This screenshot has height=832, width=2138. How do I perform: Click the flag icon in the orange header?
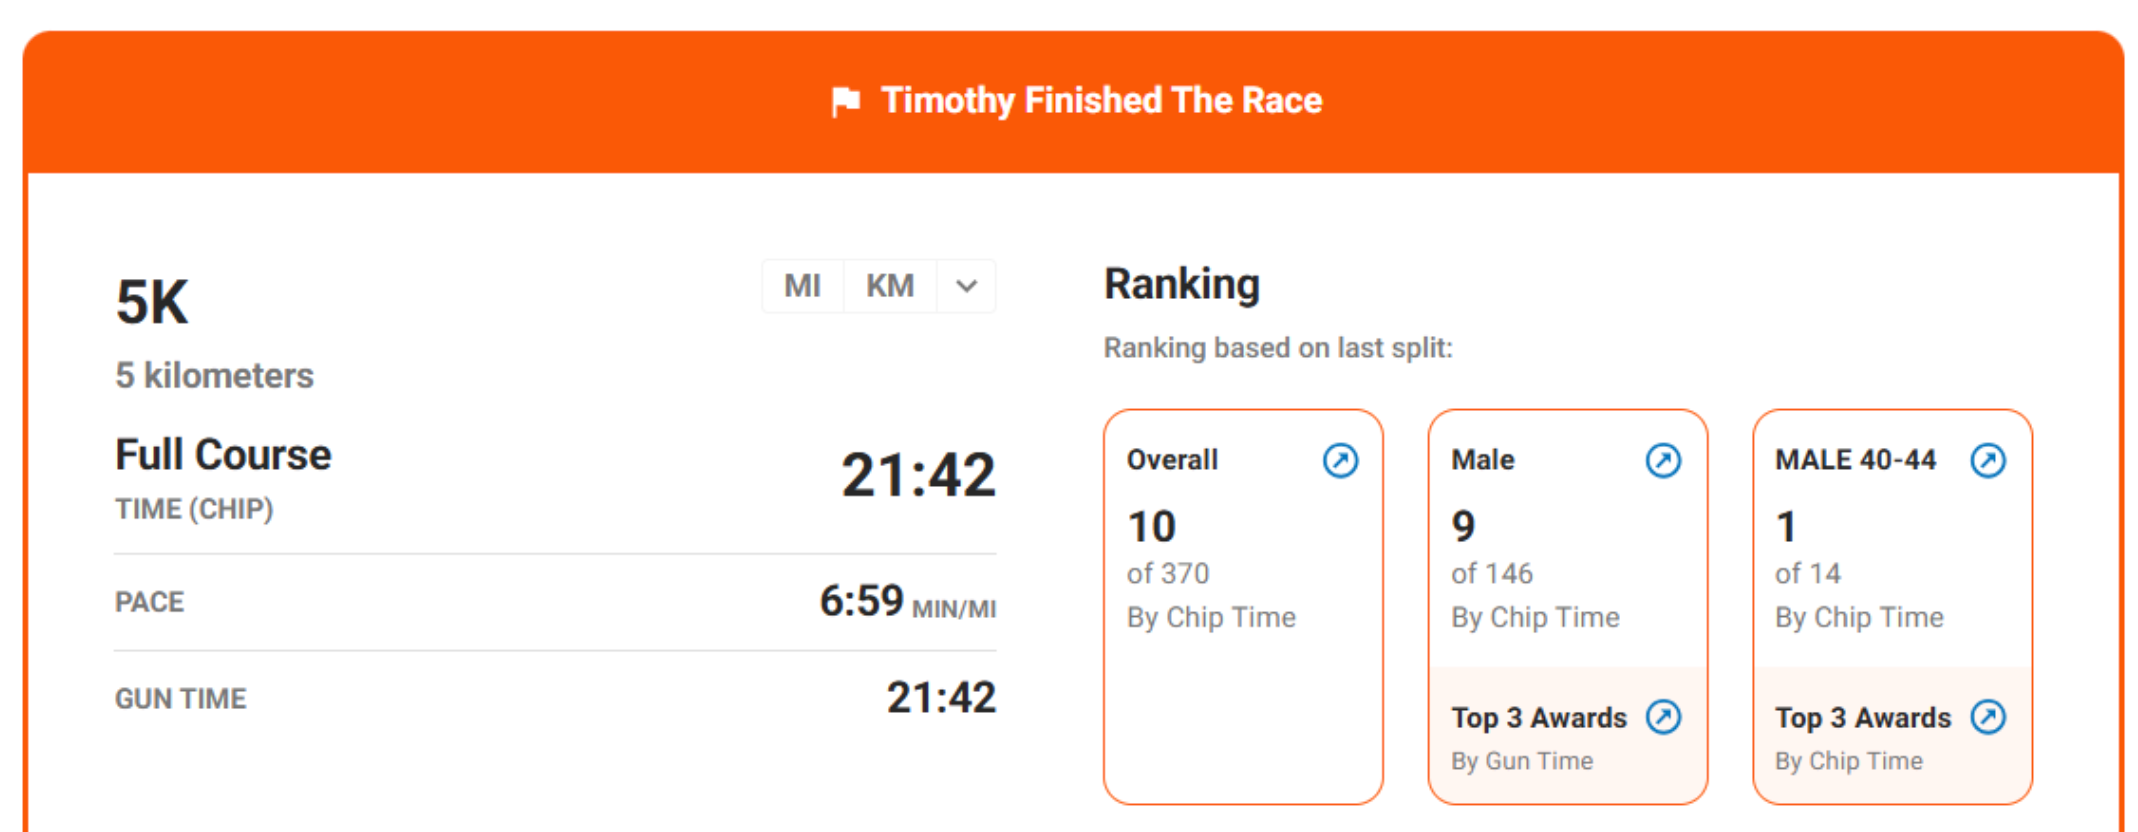click(845, 101)
